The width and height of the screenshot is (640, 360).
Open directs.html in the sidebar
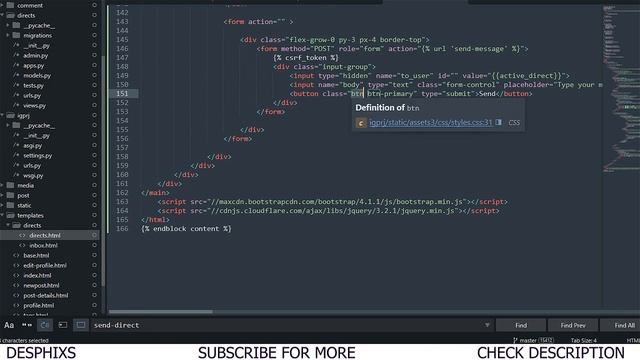point(44,235)
